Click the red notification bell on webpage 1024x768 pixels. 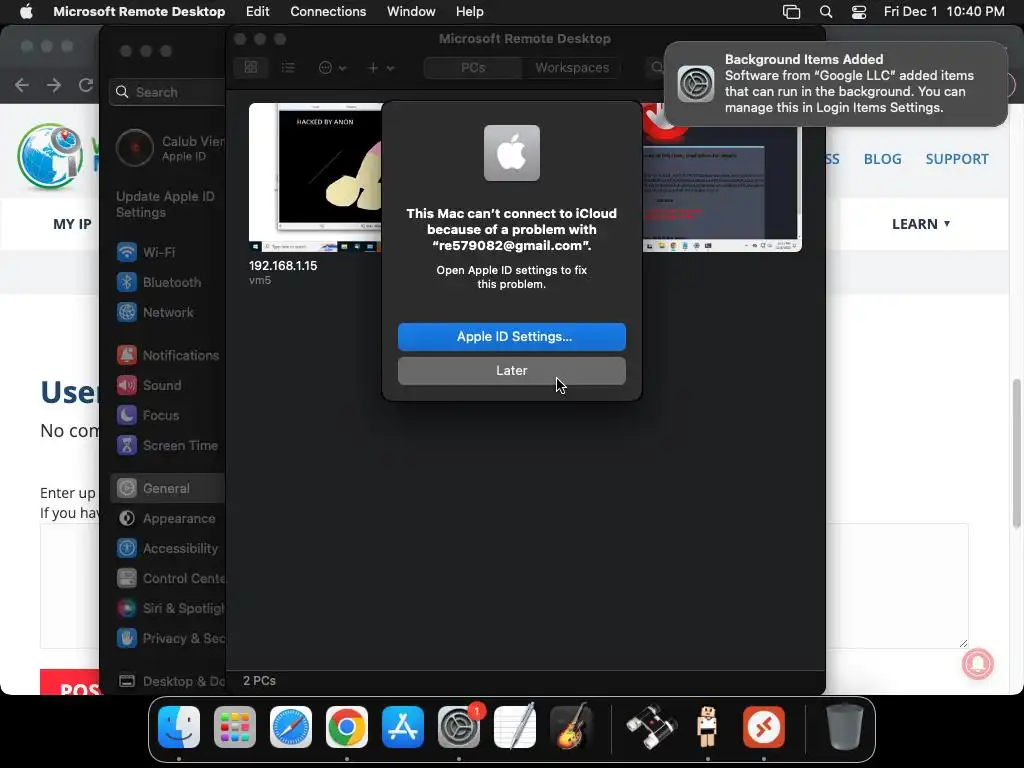(x=978, y=664)
